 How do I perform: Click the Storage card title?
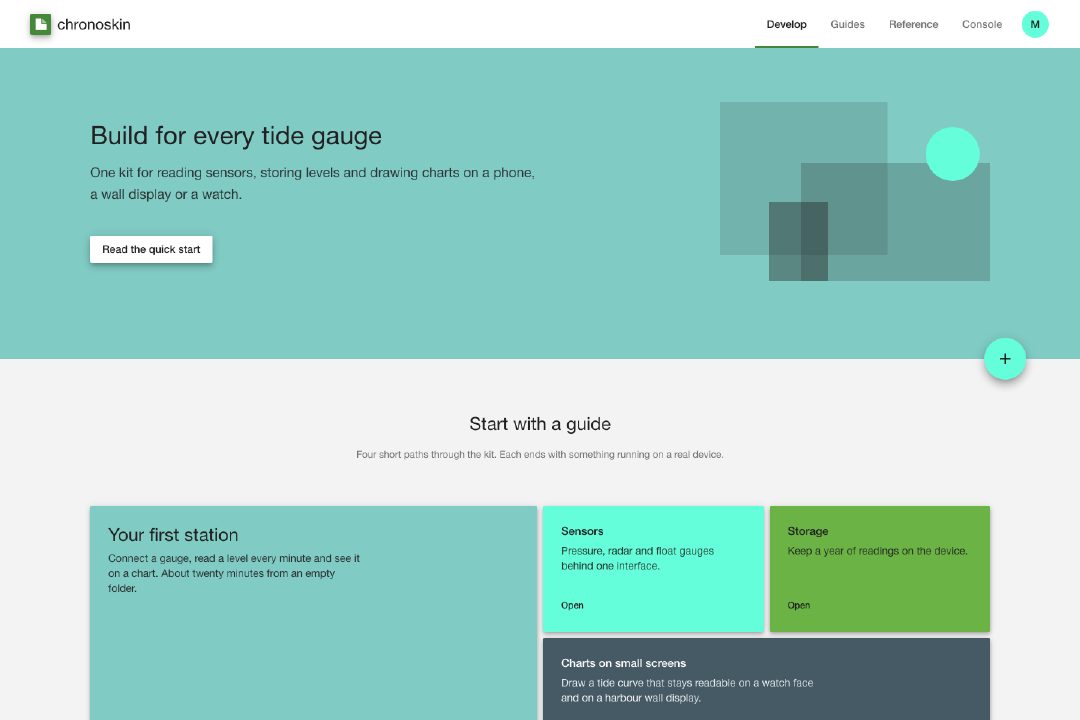(x=807, y=531)
